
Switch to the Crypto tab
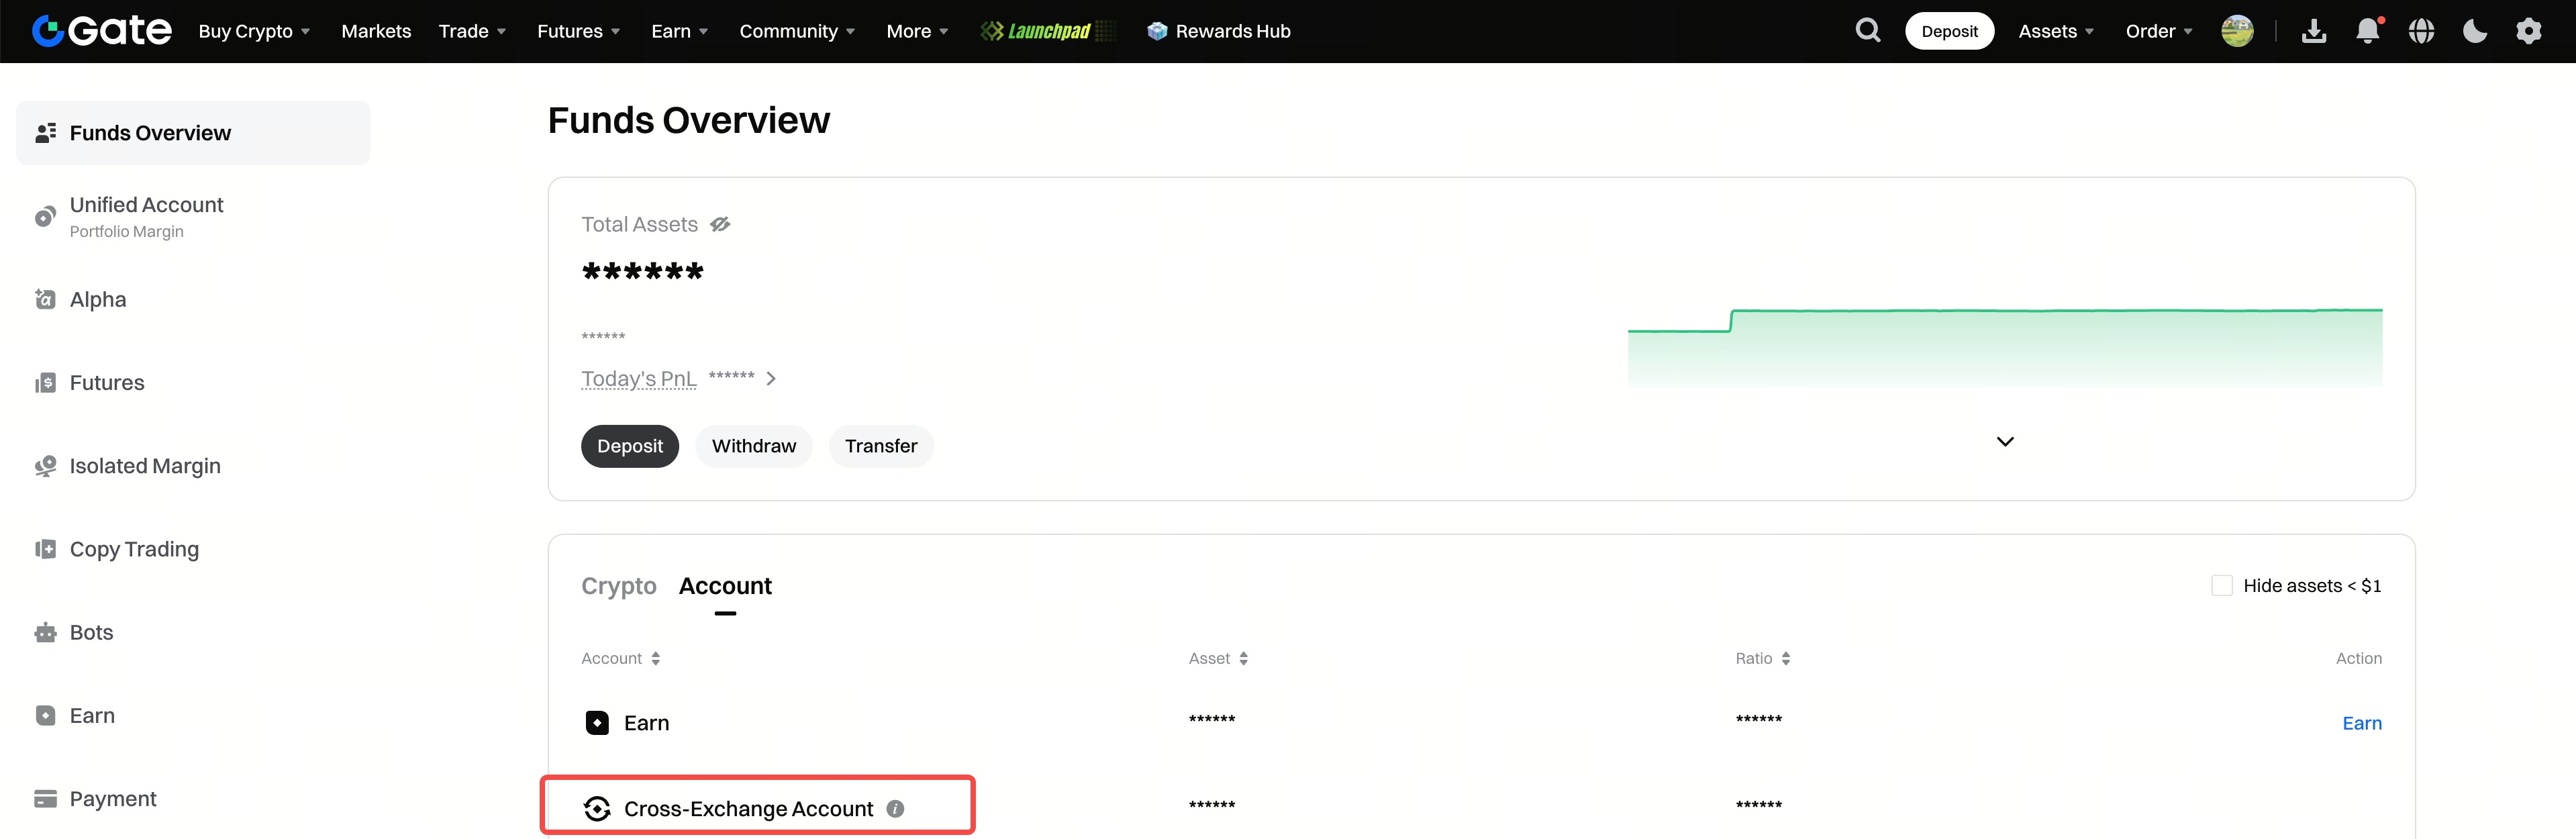click(618, 586)
